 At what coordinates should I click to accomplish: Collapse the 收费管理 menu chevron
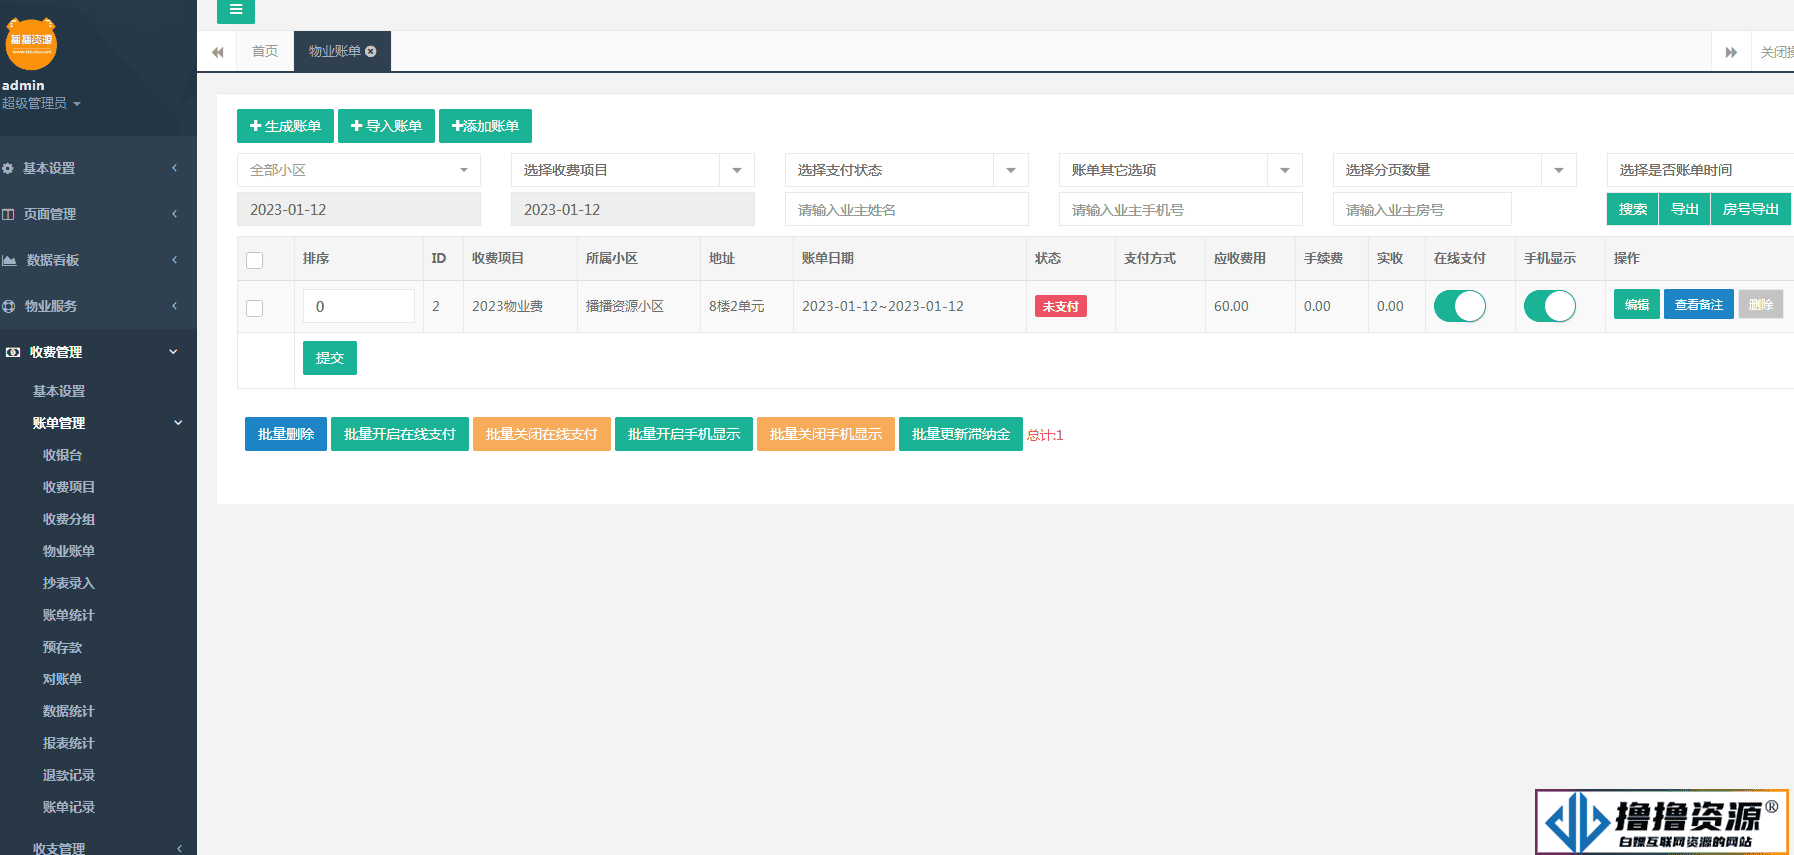tap(173, 352)
